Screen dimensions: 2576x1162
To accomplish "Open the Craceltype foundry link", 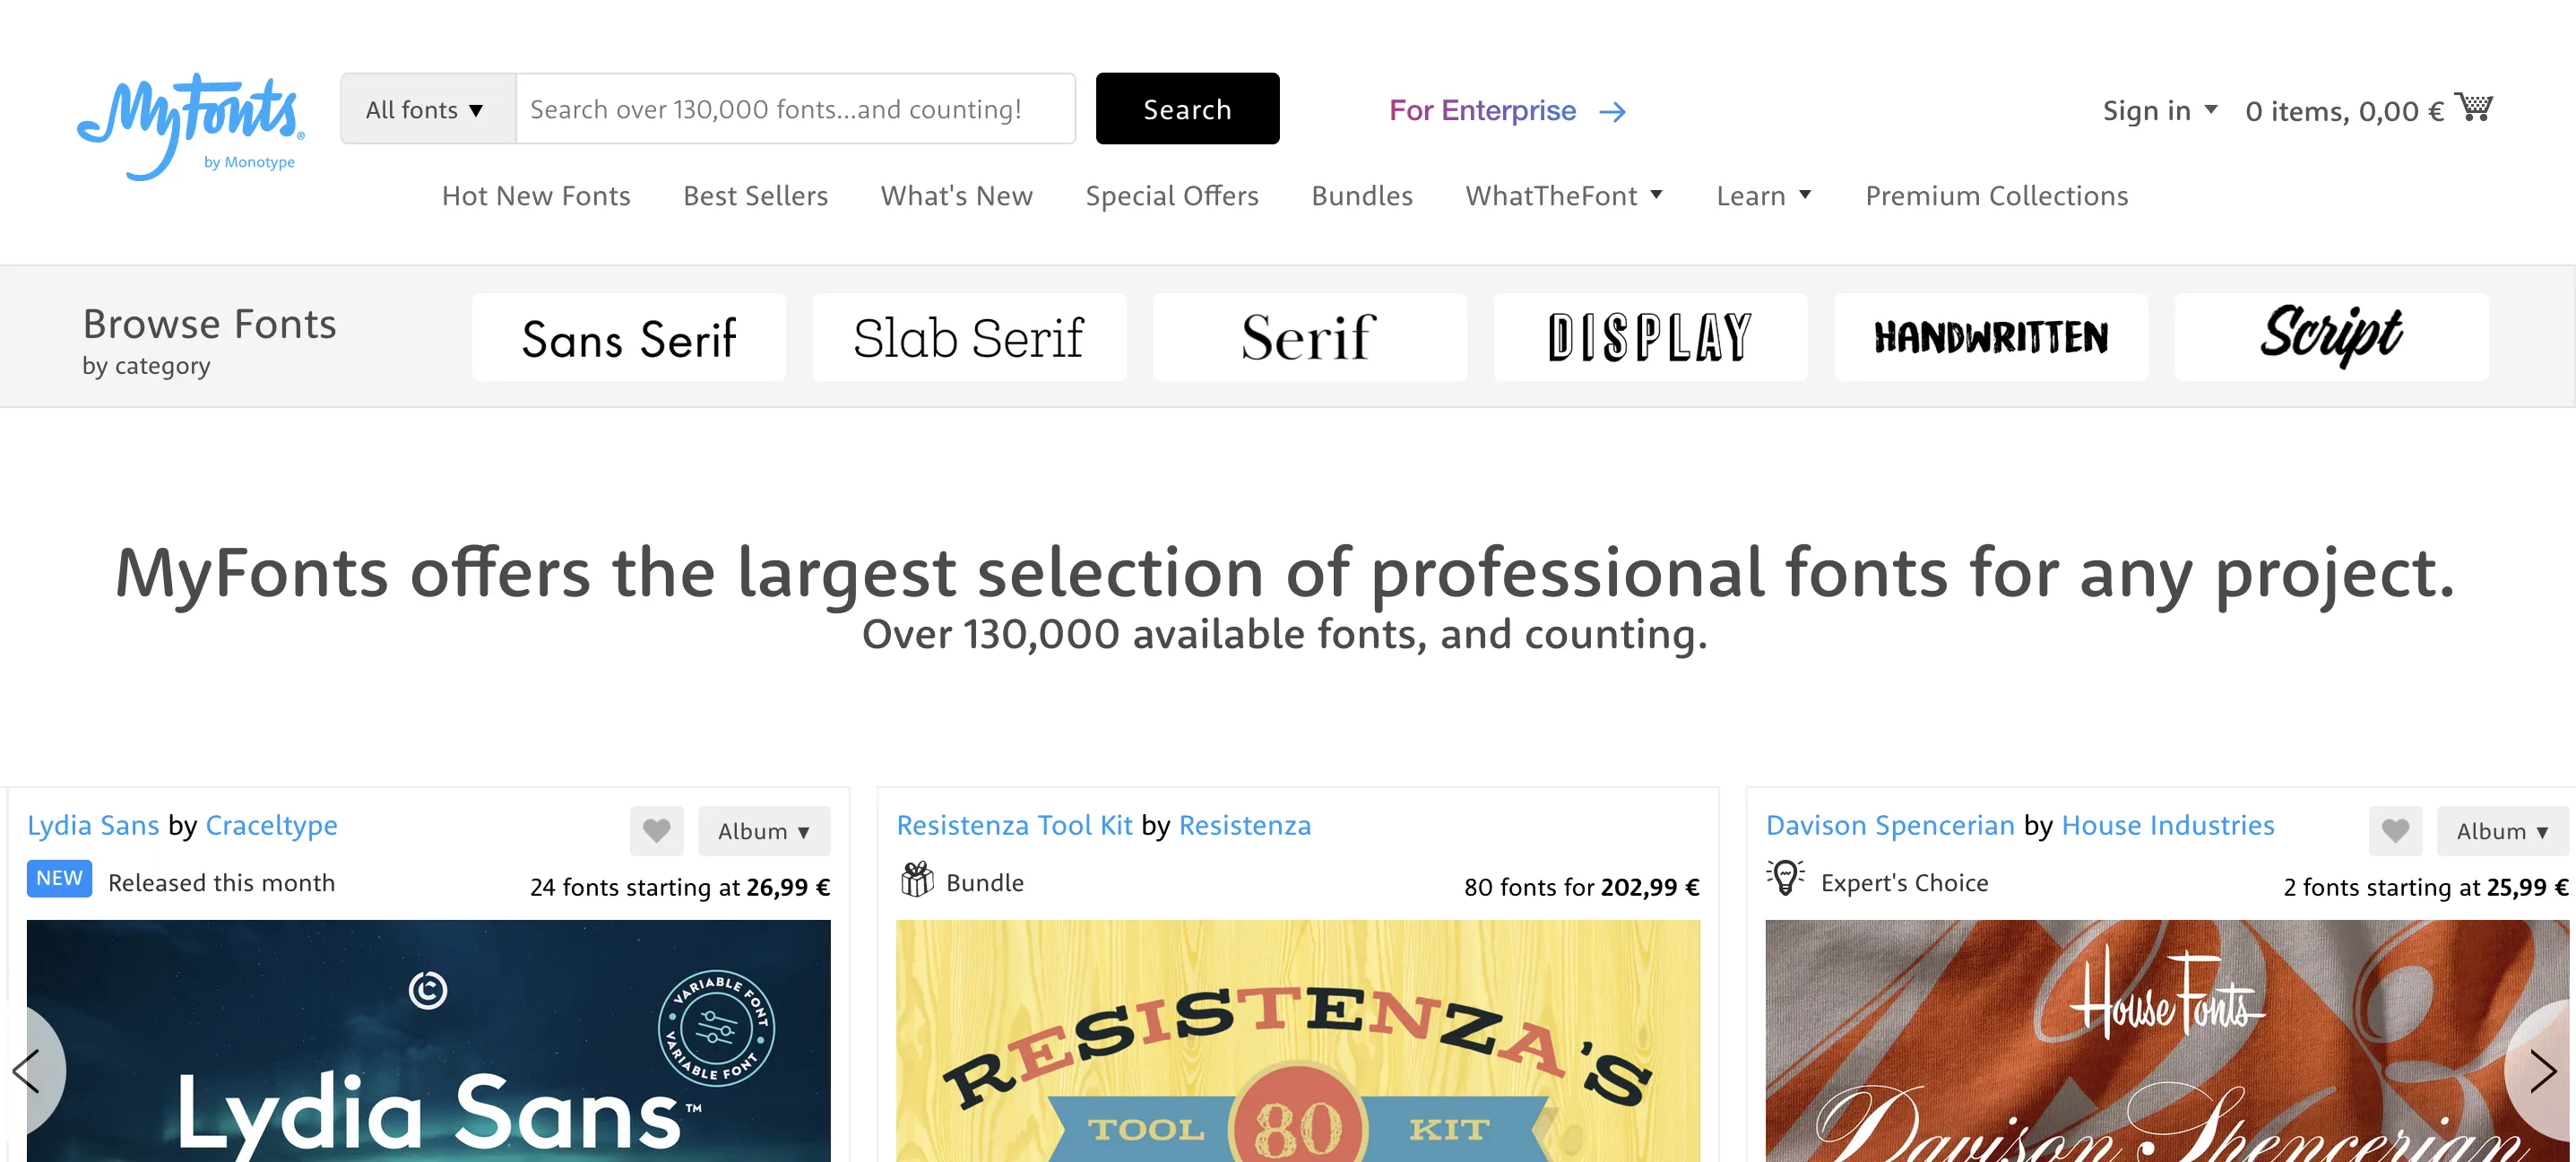I will pos(271,825).
